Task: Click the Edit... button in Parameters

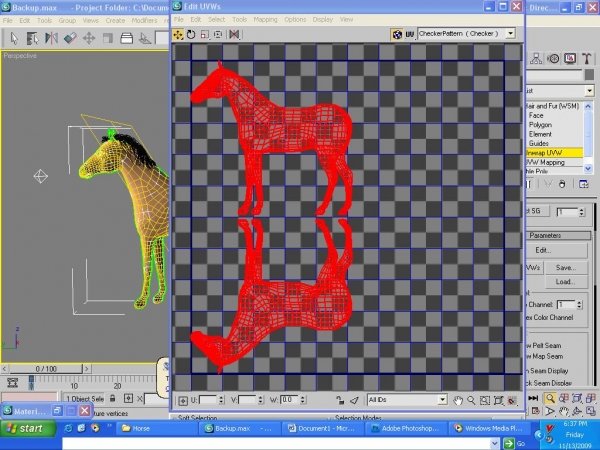Action: [x=557, y=250]
